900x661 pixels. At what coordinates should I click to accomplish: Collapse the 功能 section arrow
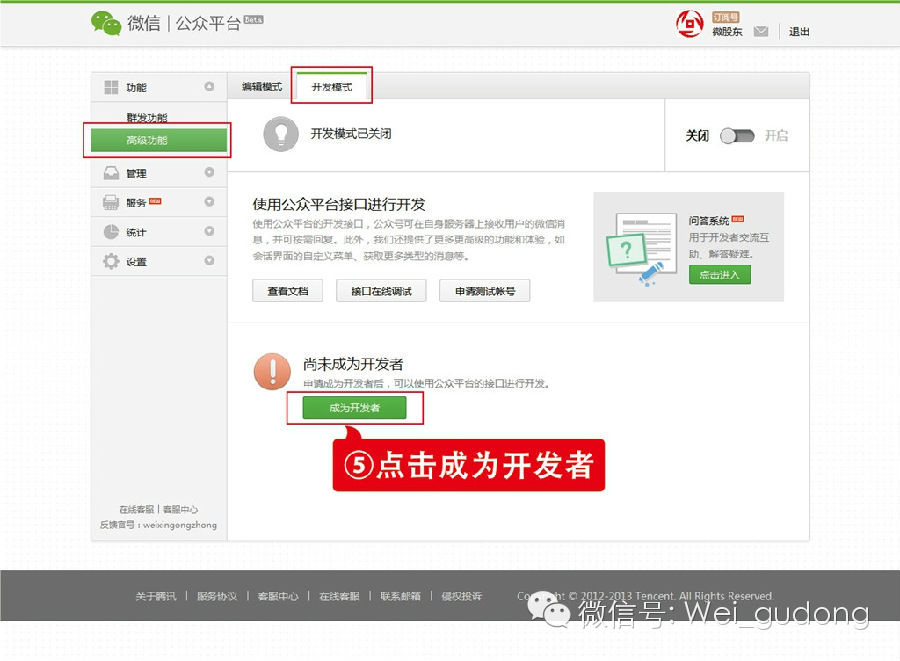point(209,87)
